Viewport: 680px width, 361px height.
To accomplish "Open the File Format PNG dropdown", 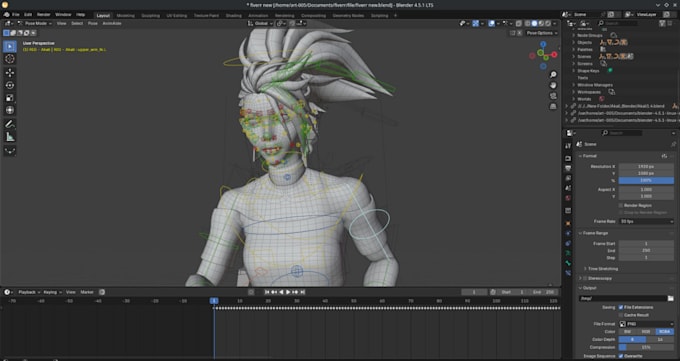I will point(646,324).
